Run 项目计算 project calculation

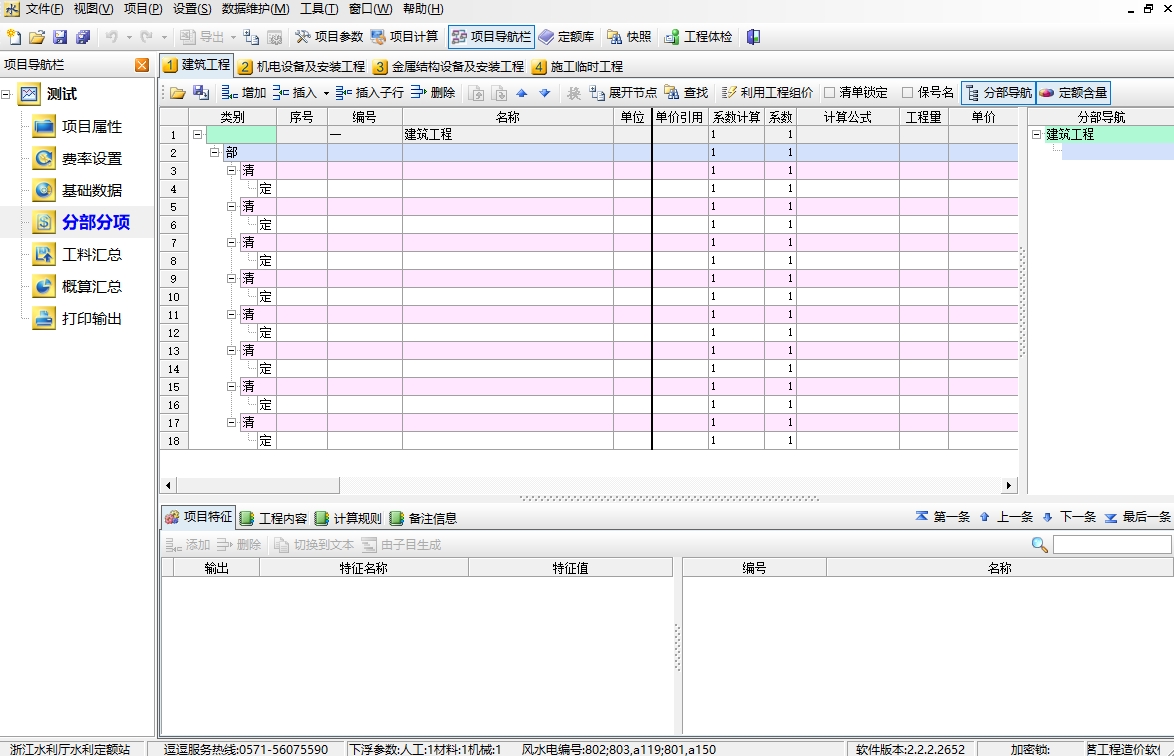404,37
